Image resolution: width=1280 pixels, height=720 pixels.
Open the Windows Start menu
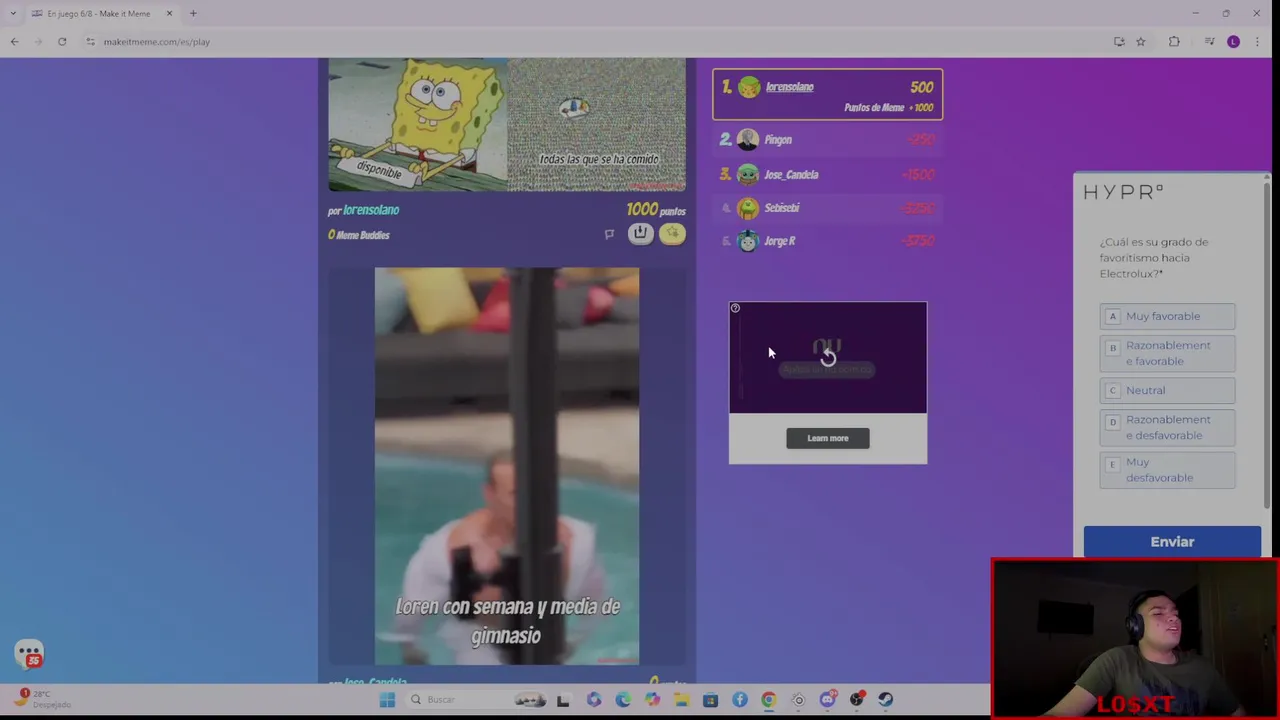[x=387, y=700]
